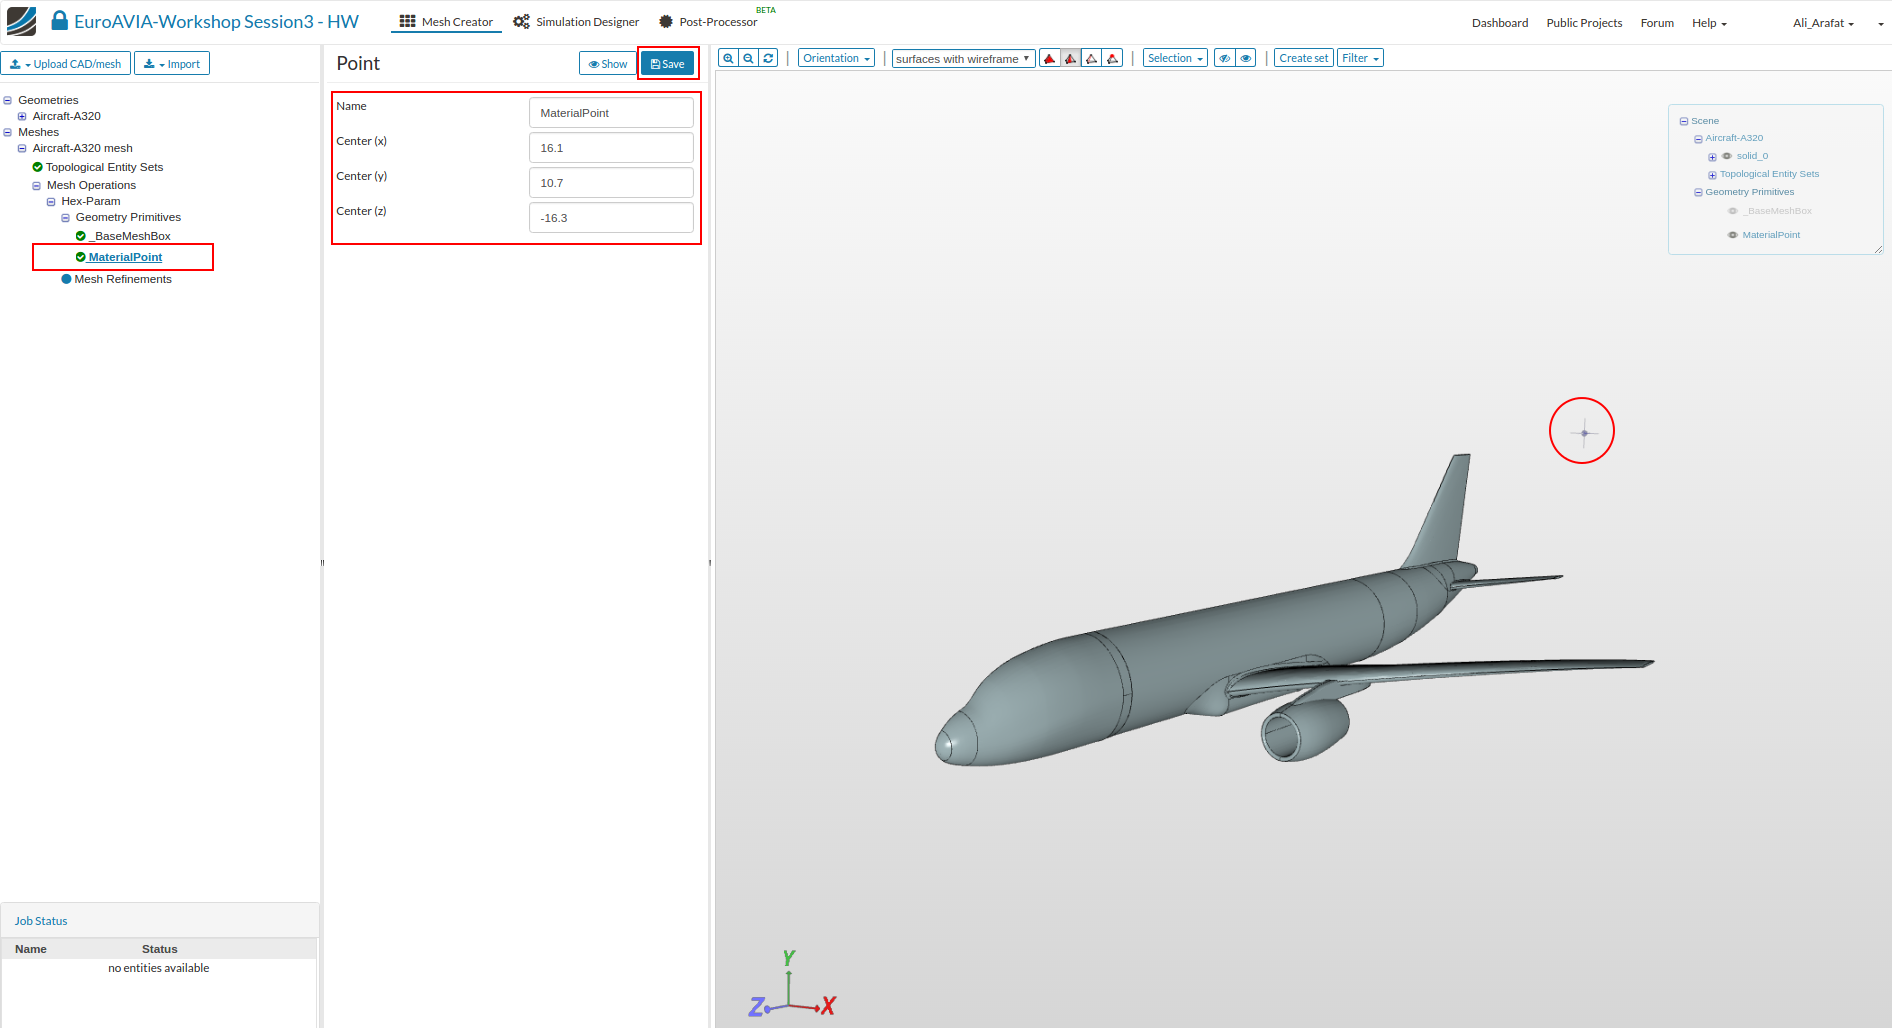
Task: Select the pick-edges mode icon (outlined pyramid)
Action: click(1092, 58)
